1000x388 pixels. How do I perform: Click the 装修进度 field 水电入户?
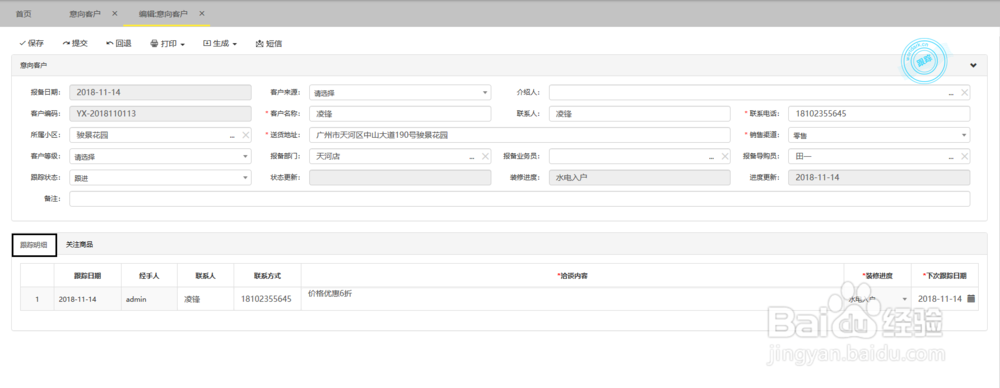pyautogui.click(x=639, y=177)
